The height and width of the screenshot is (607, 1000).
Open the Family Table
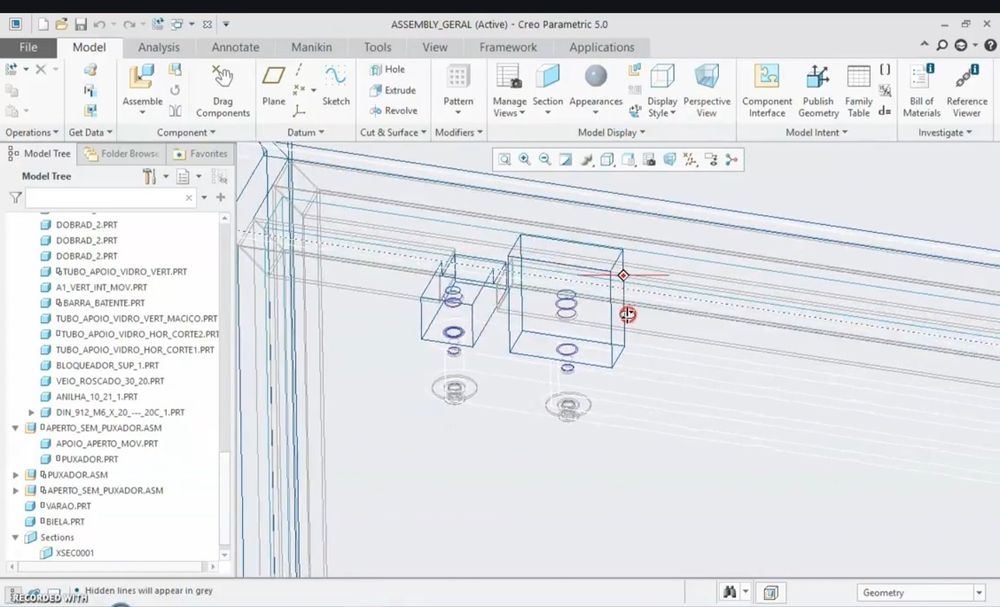click(x=858, y=90)
